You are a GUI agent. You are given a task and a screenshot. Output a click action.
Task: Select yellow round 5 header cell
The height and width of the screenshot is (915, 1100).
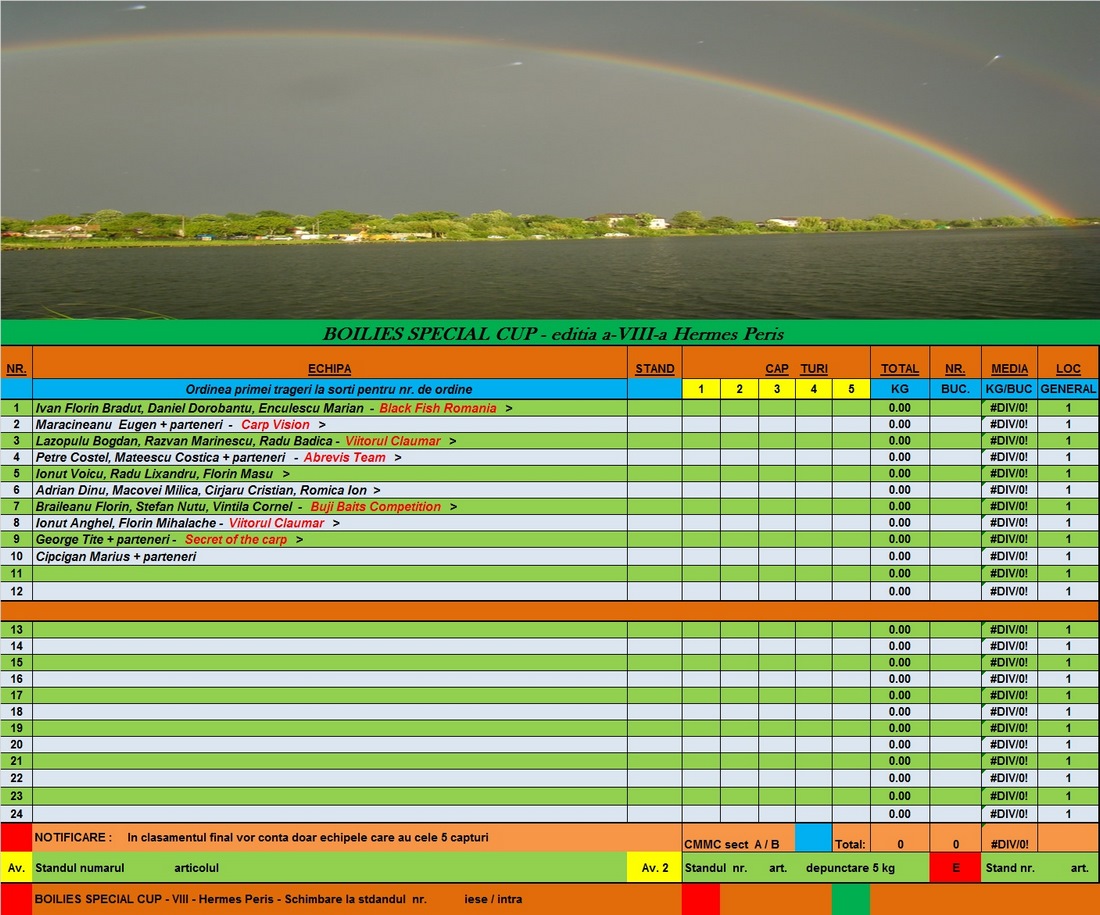point(851,389)
